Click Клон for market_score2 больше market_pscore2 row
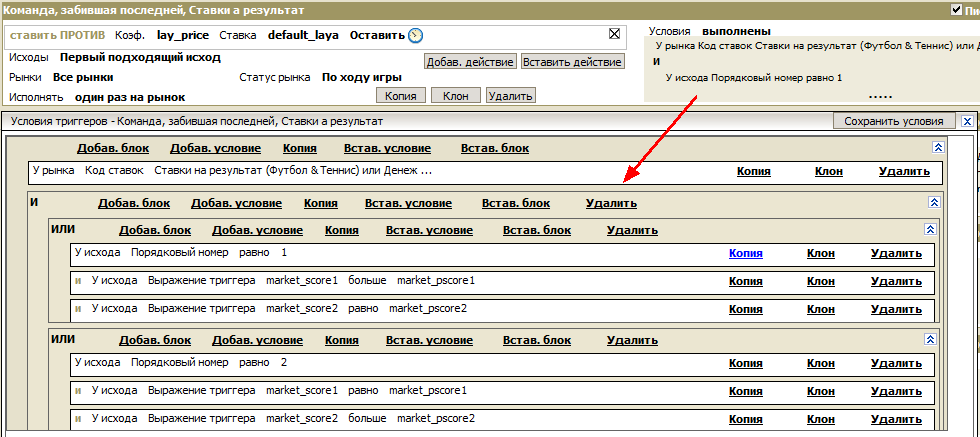Viewport: 980px width, 437px height. pyautogui.click(x=821, y=419)
